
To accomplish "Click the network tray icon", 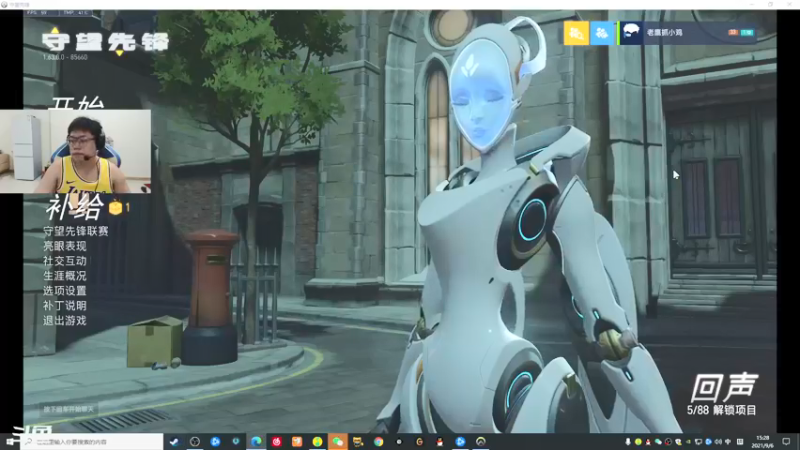I will (x=698, y=442).
